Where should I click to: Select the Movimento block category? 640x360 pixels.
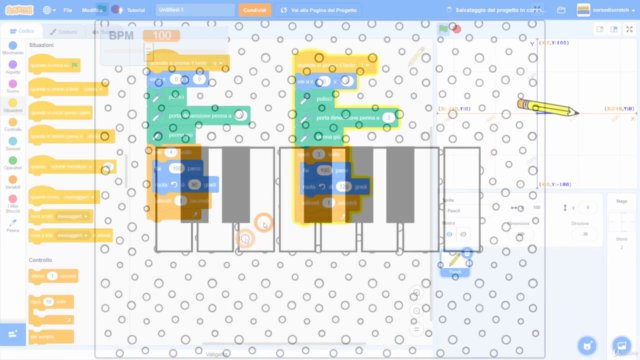pyautogui.click(x=13, y=48)
